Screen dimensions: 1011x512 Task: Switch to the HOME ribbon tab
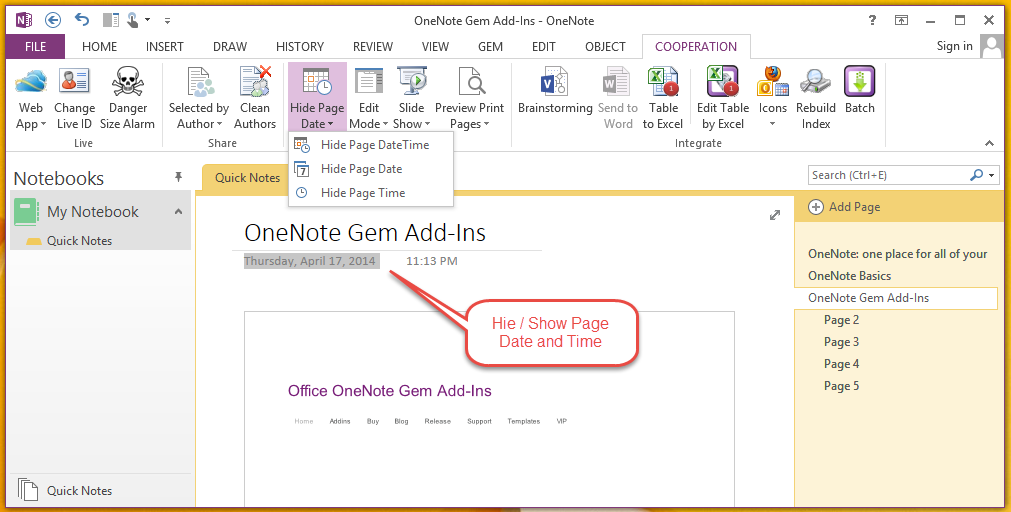99,46
